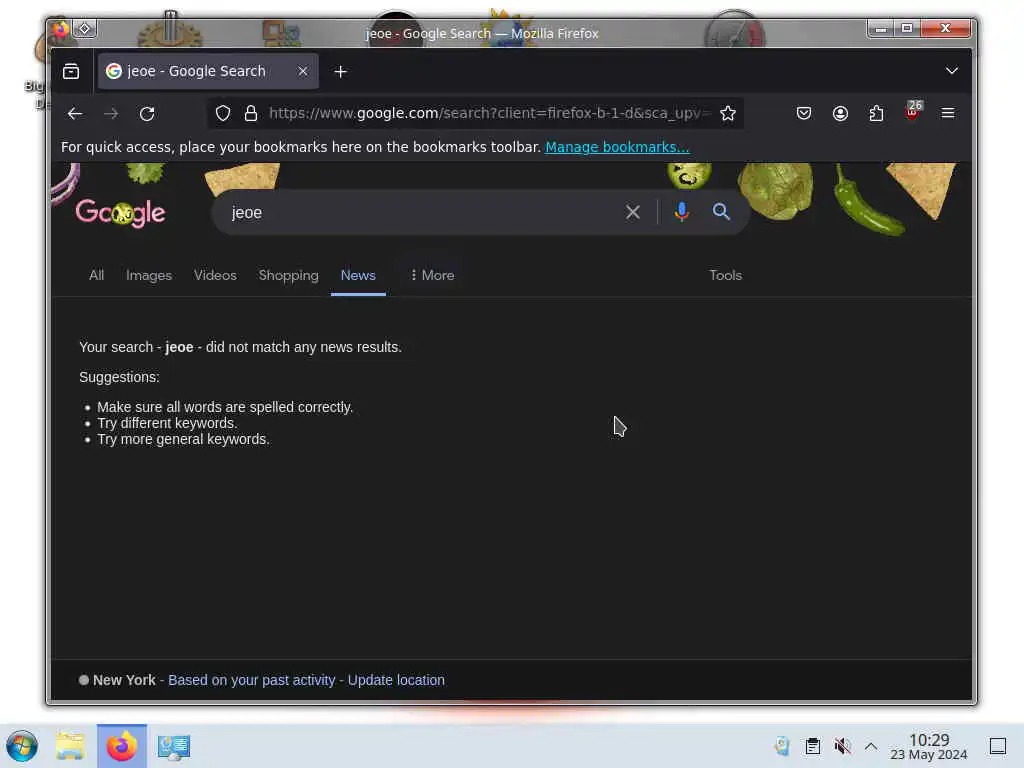Select the jeoe - Google Search browser tab

pyautogui.click(x=208, y=71)
